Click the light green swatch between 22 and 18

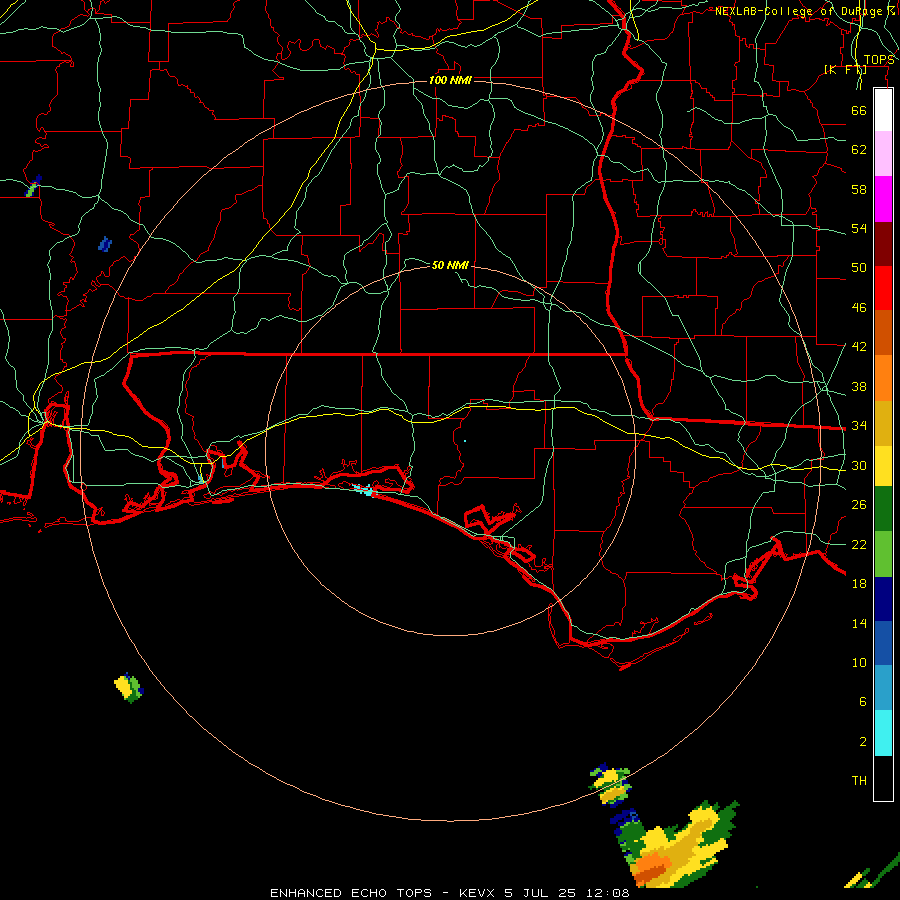[x=883, y=554]
